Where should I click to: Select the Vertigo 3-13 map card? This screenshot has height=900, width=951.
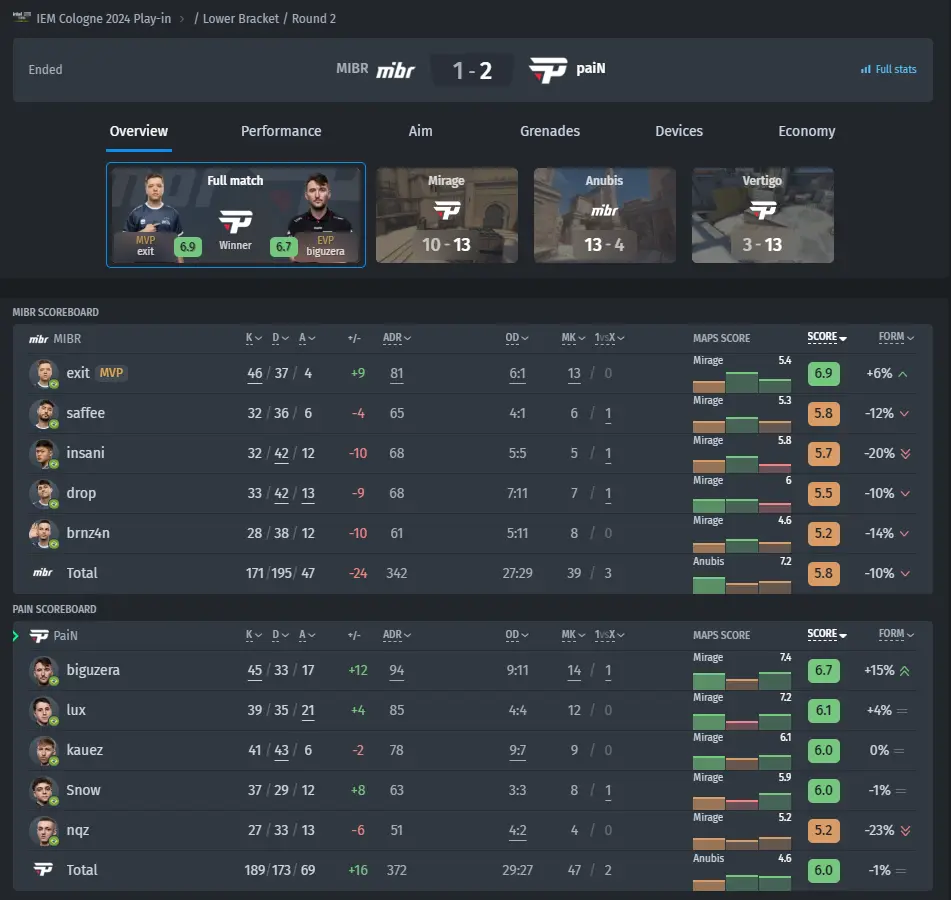point(763,215)
